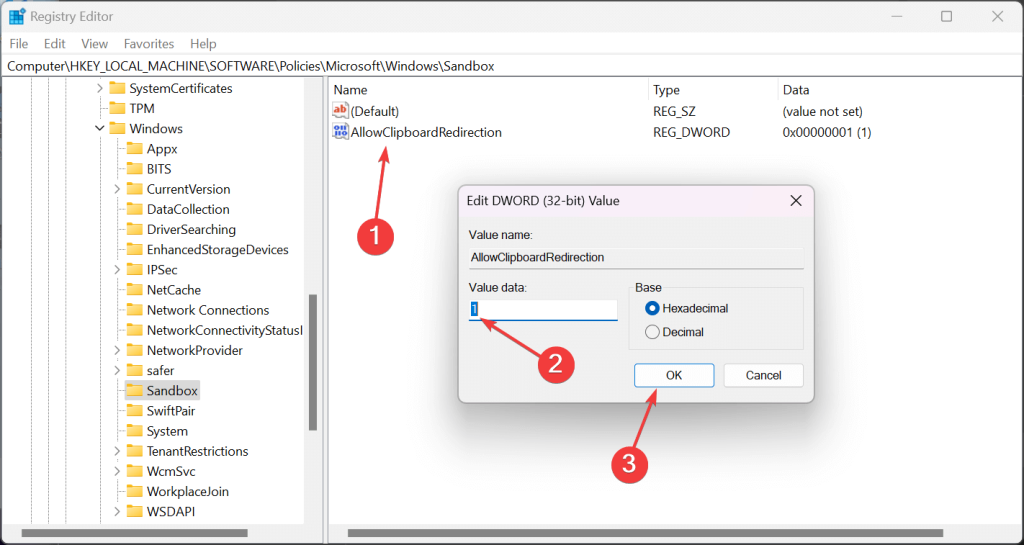
Task: Expand the NetworkProvider key
Action: [x=117, y=350]
